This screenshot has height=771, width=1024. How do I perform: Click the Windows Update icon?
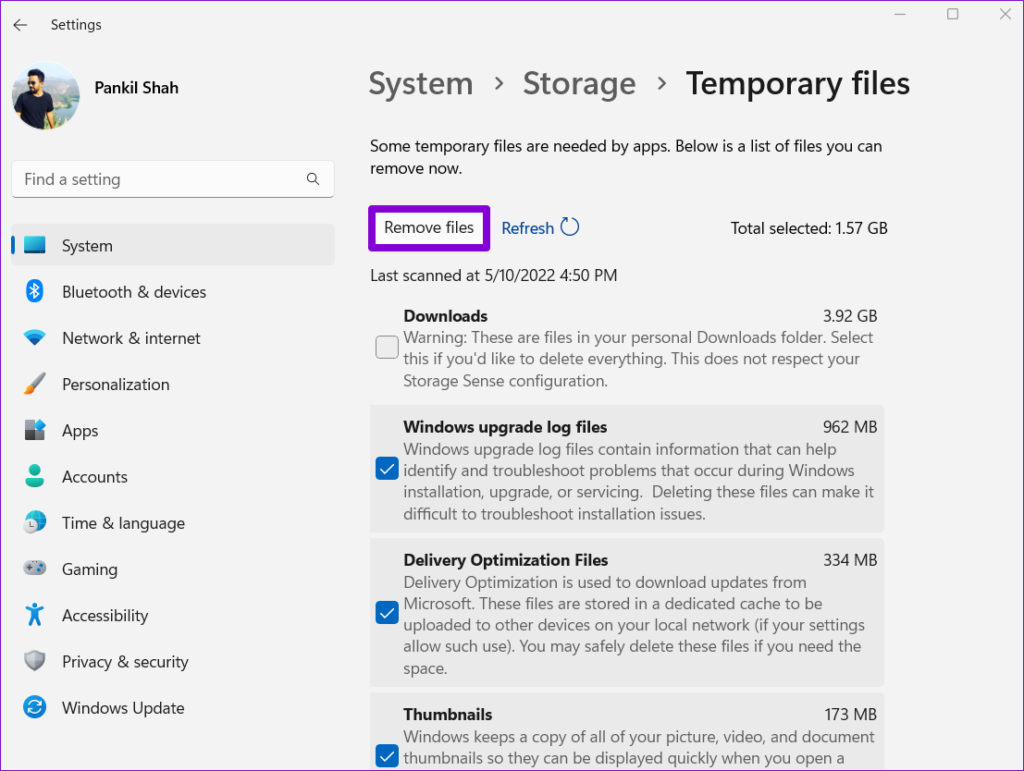click(34, 707)
